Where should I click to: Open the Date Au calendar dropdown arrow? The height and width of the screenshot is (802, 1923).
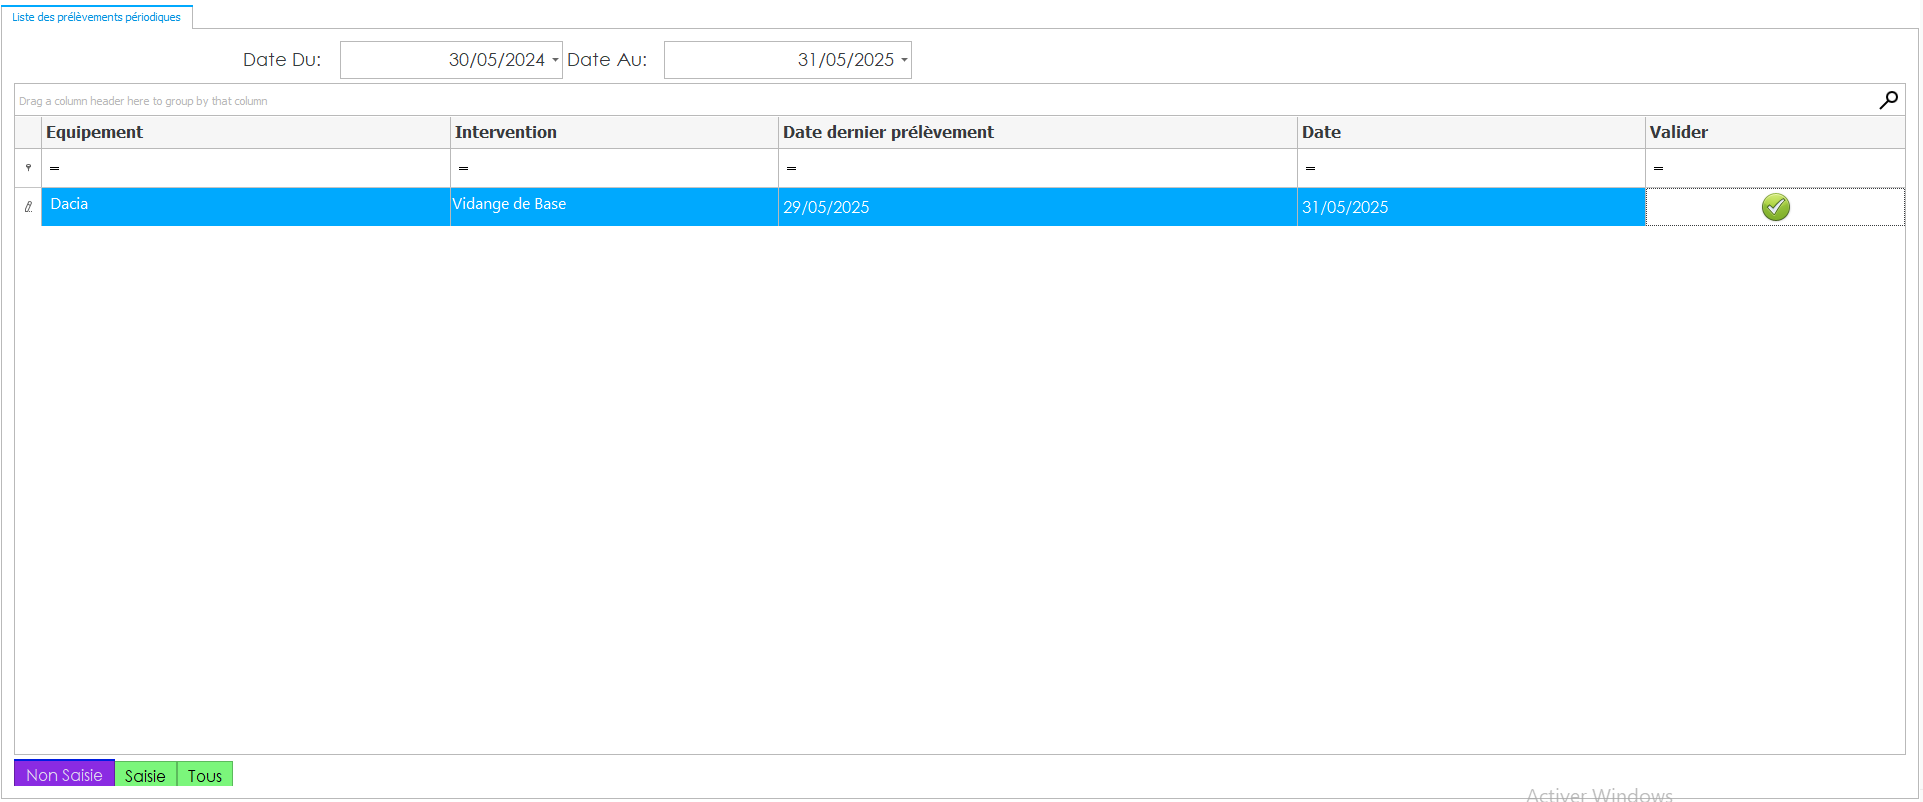coord(904,60)
